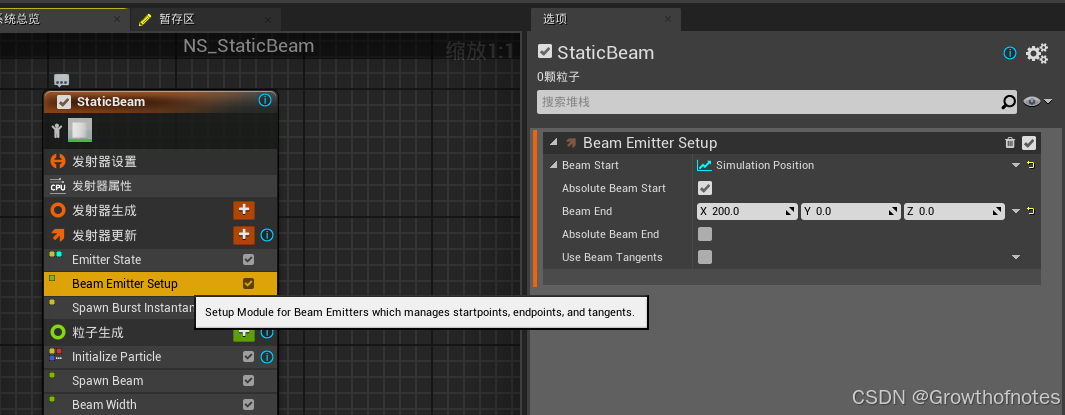
Task: Open the gears settings icon in 选项 panel
Action: (x=1037, y=53)
